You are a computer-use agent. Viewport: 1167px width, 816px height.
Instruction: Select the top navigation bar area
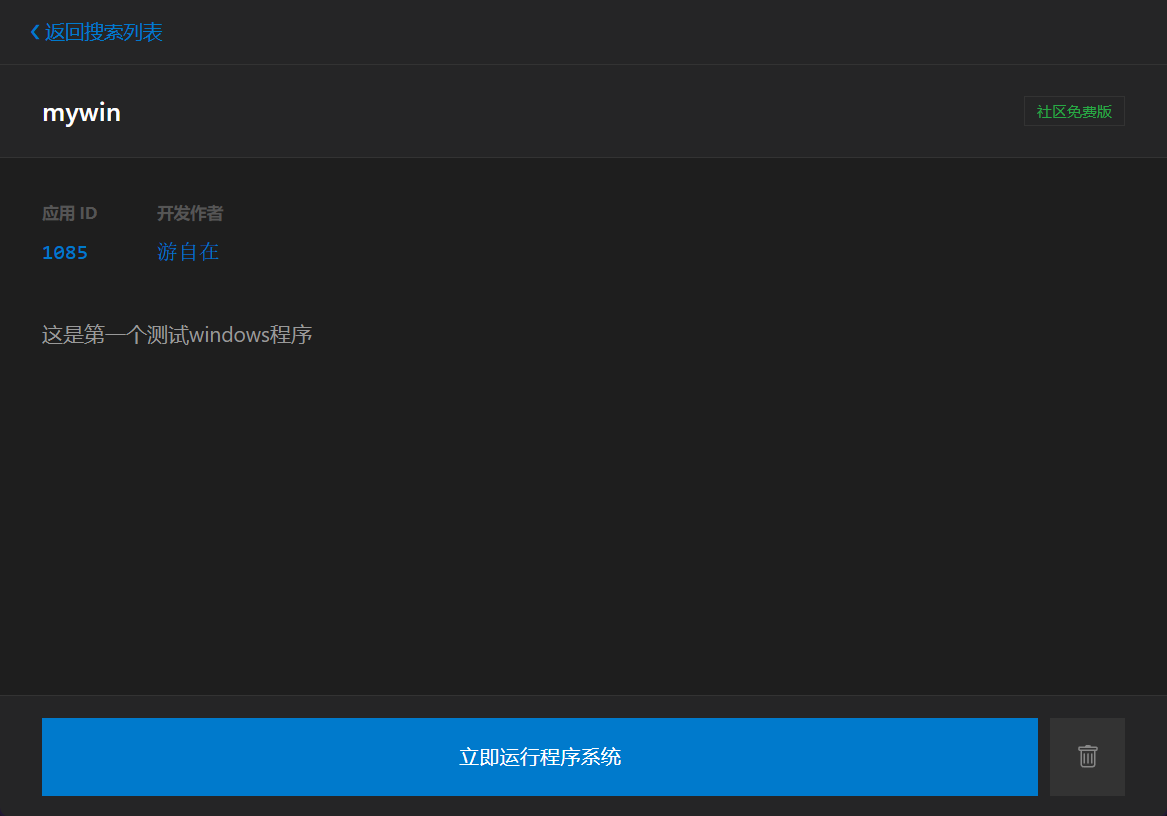click(583, 31)
